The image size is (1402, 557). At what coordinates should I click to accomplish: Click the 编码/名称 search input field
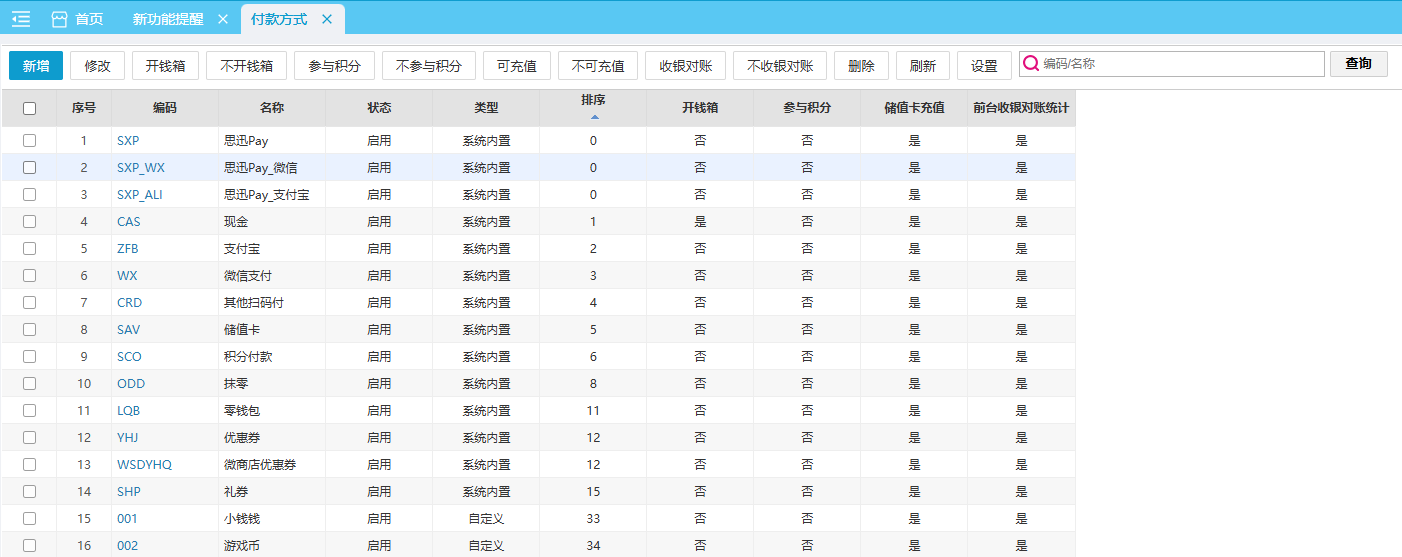[1180, 64]
